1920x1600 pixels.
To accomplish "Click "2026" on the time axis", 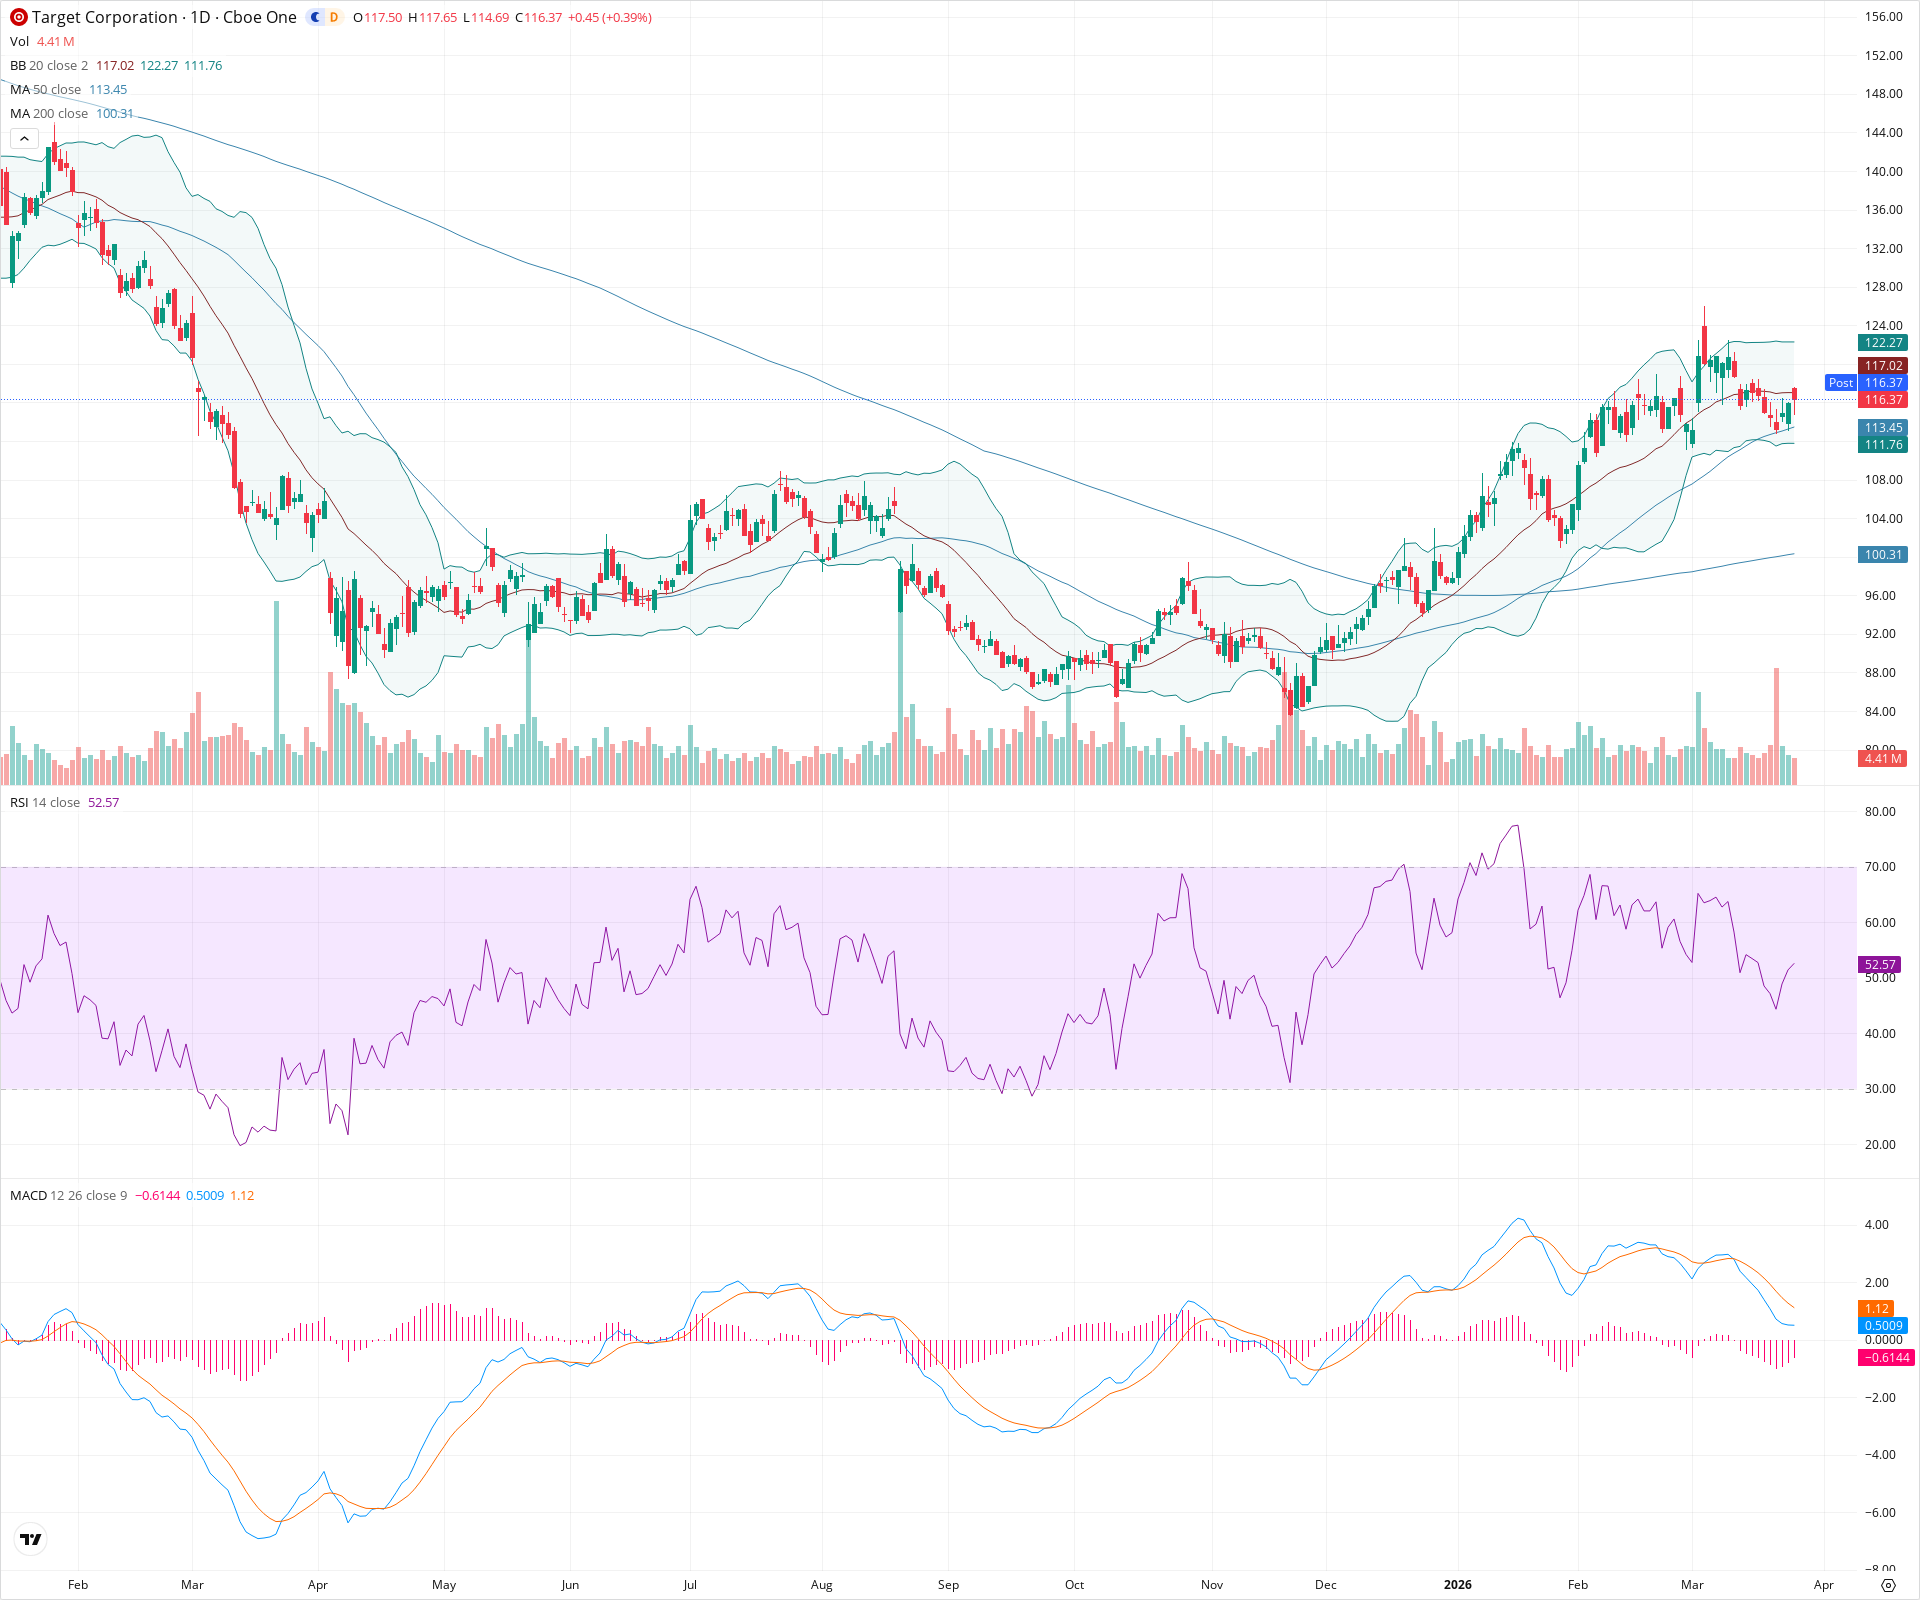I will tap(1458, 1585).
